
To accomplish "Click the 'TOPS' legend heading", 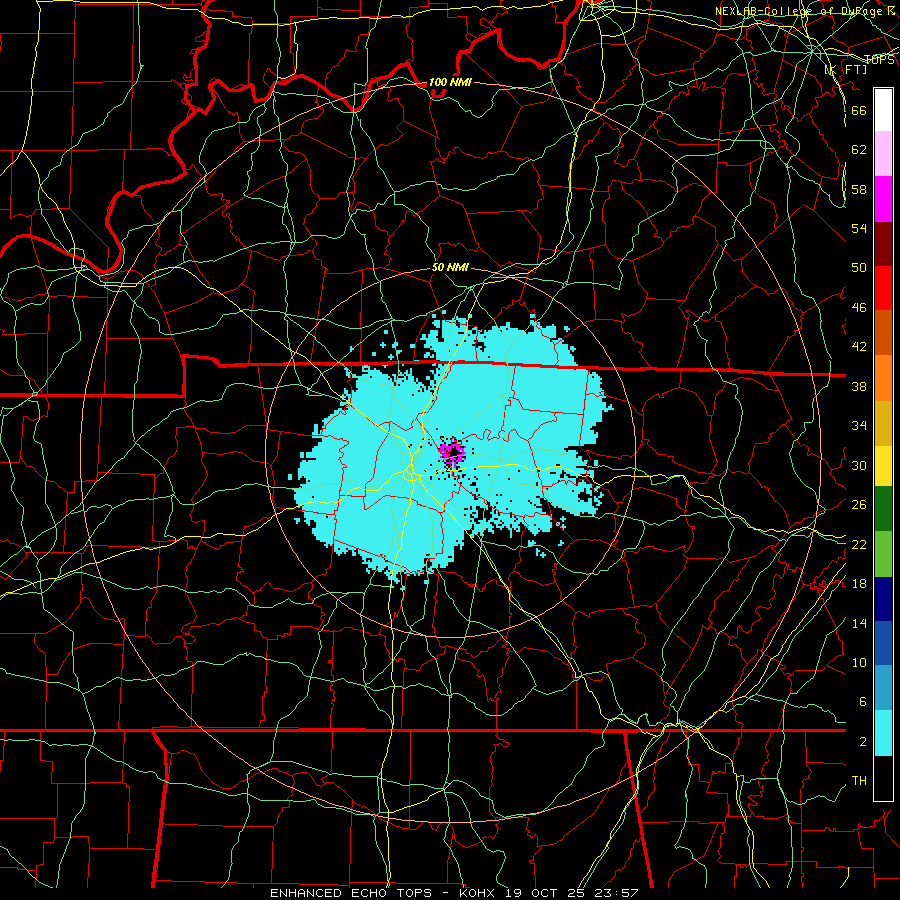I will tap(879, 59).
